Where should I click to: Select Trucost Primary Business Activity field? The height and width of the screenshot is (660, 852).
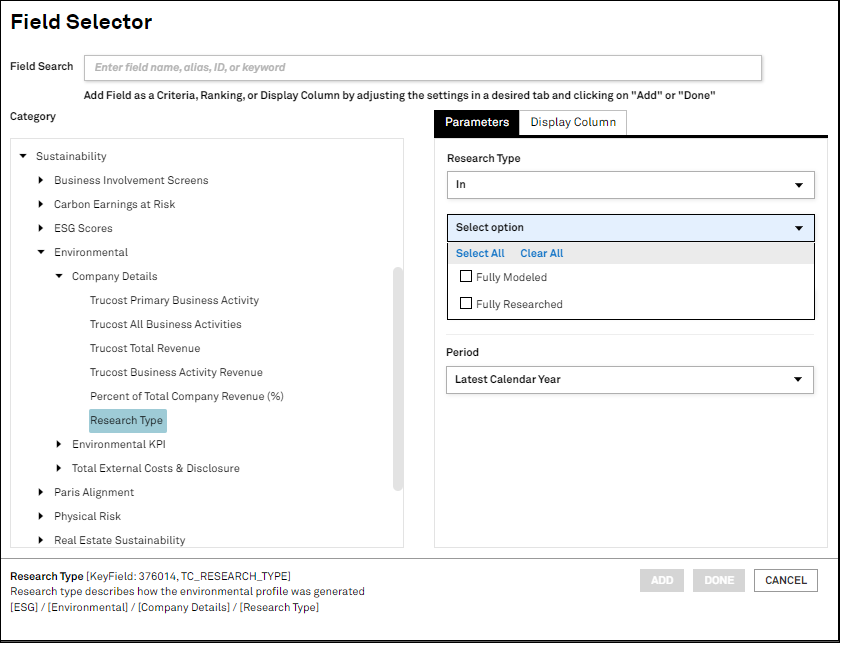[x=174, y=300]
